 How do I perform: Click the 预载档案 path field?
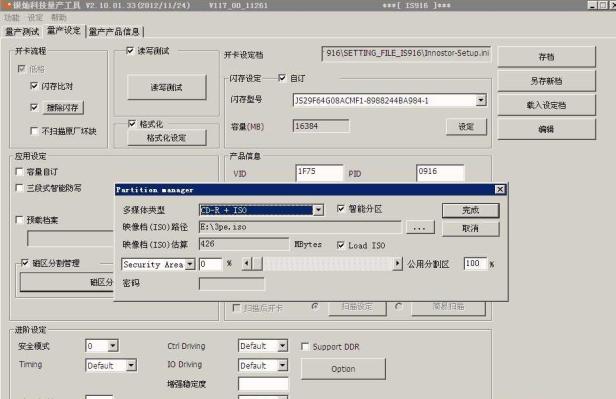pos(71,238)
